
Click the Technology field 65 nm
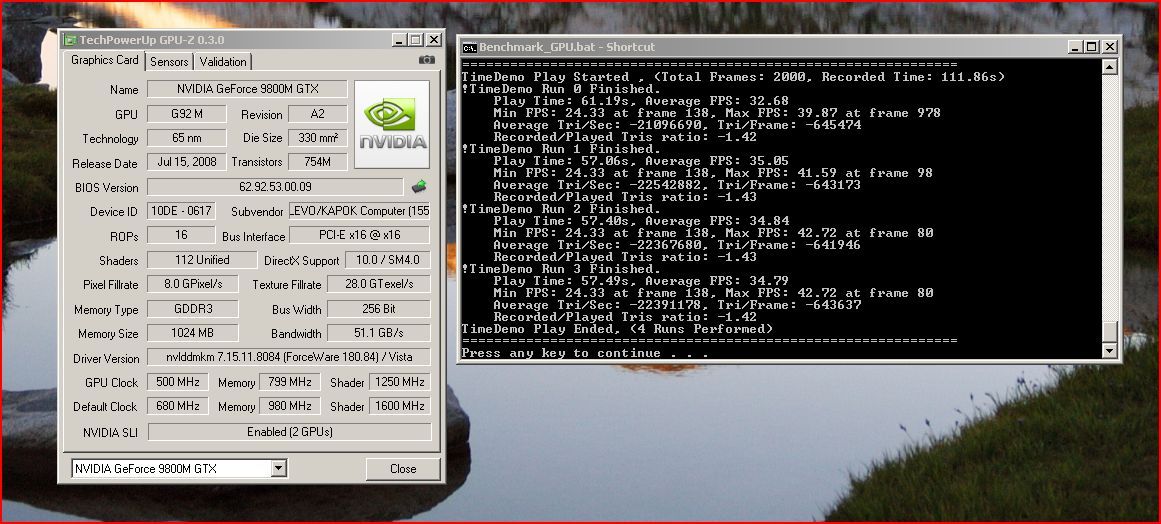(x=187, y=138)
